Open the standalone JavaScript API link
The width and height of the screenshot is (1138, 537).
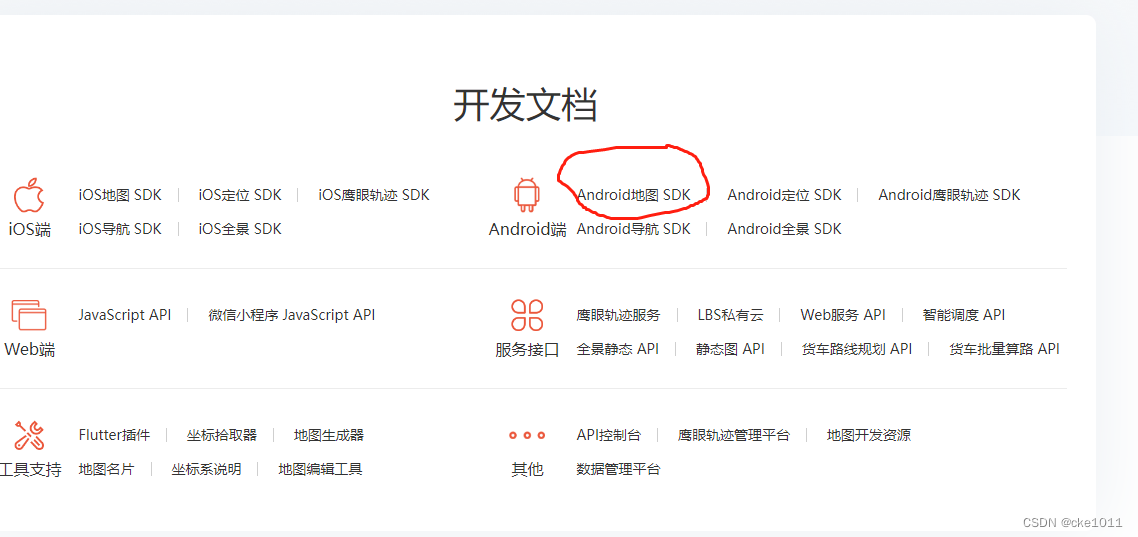125,315
